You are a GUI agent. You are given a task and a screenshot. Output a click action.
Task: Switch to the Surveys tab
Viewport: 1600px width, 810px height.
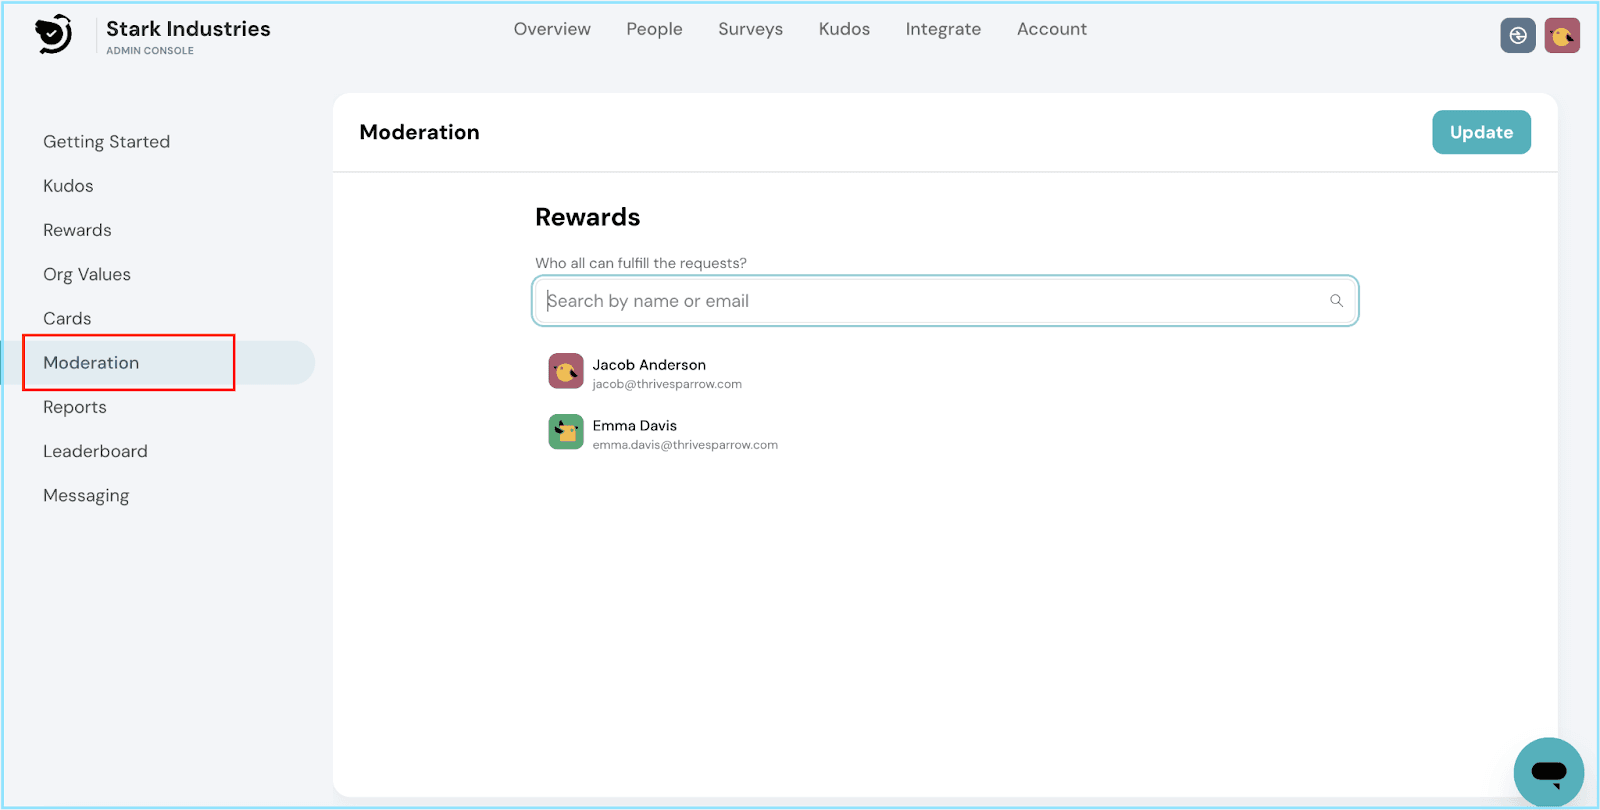(x=750, y=29)
